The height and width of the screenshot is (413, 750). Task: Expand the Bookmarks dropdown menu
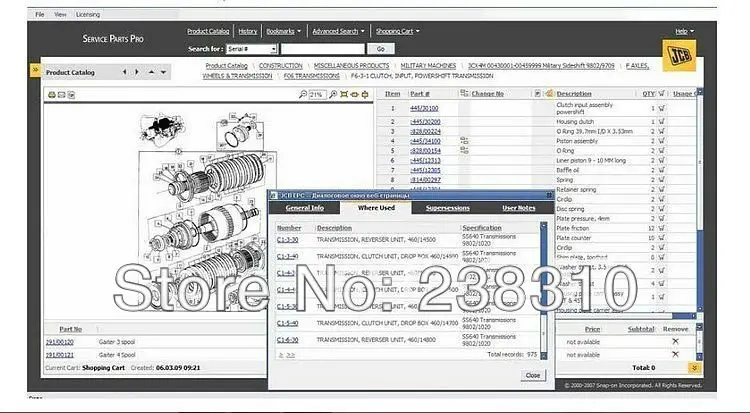tap(299, 31)
